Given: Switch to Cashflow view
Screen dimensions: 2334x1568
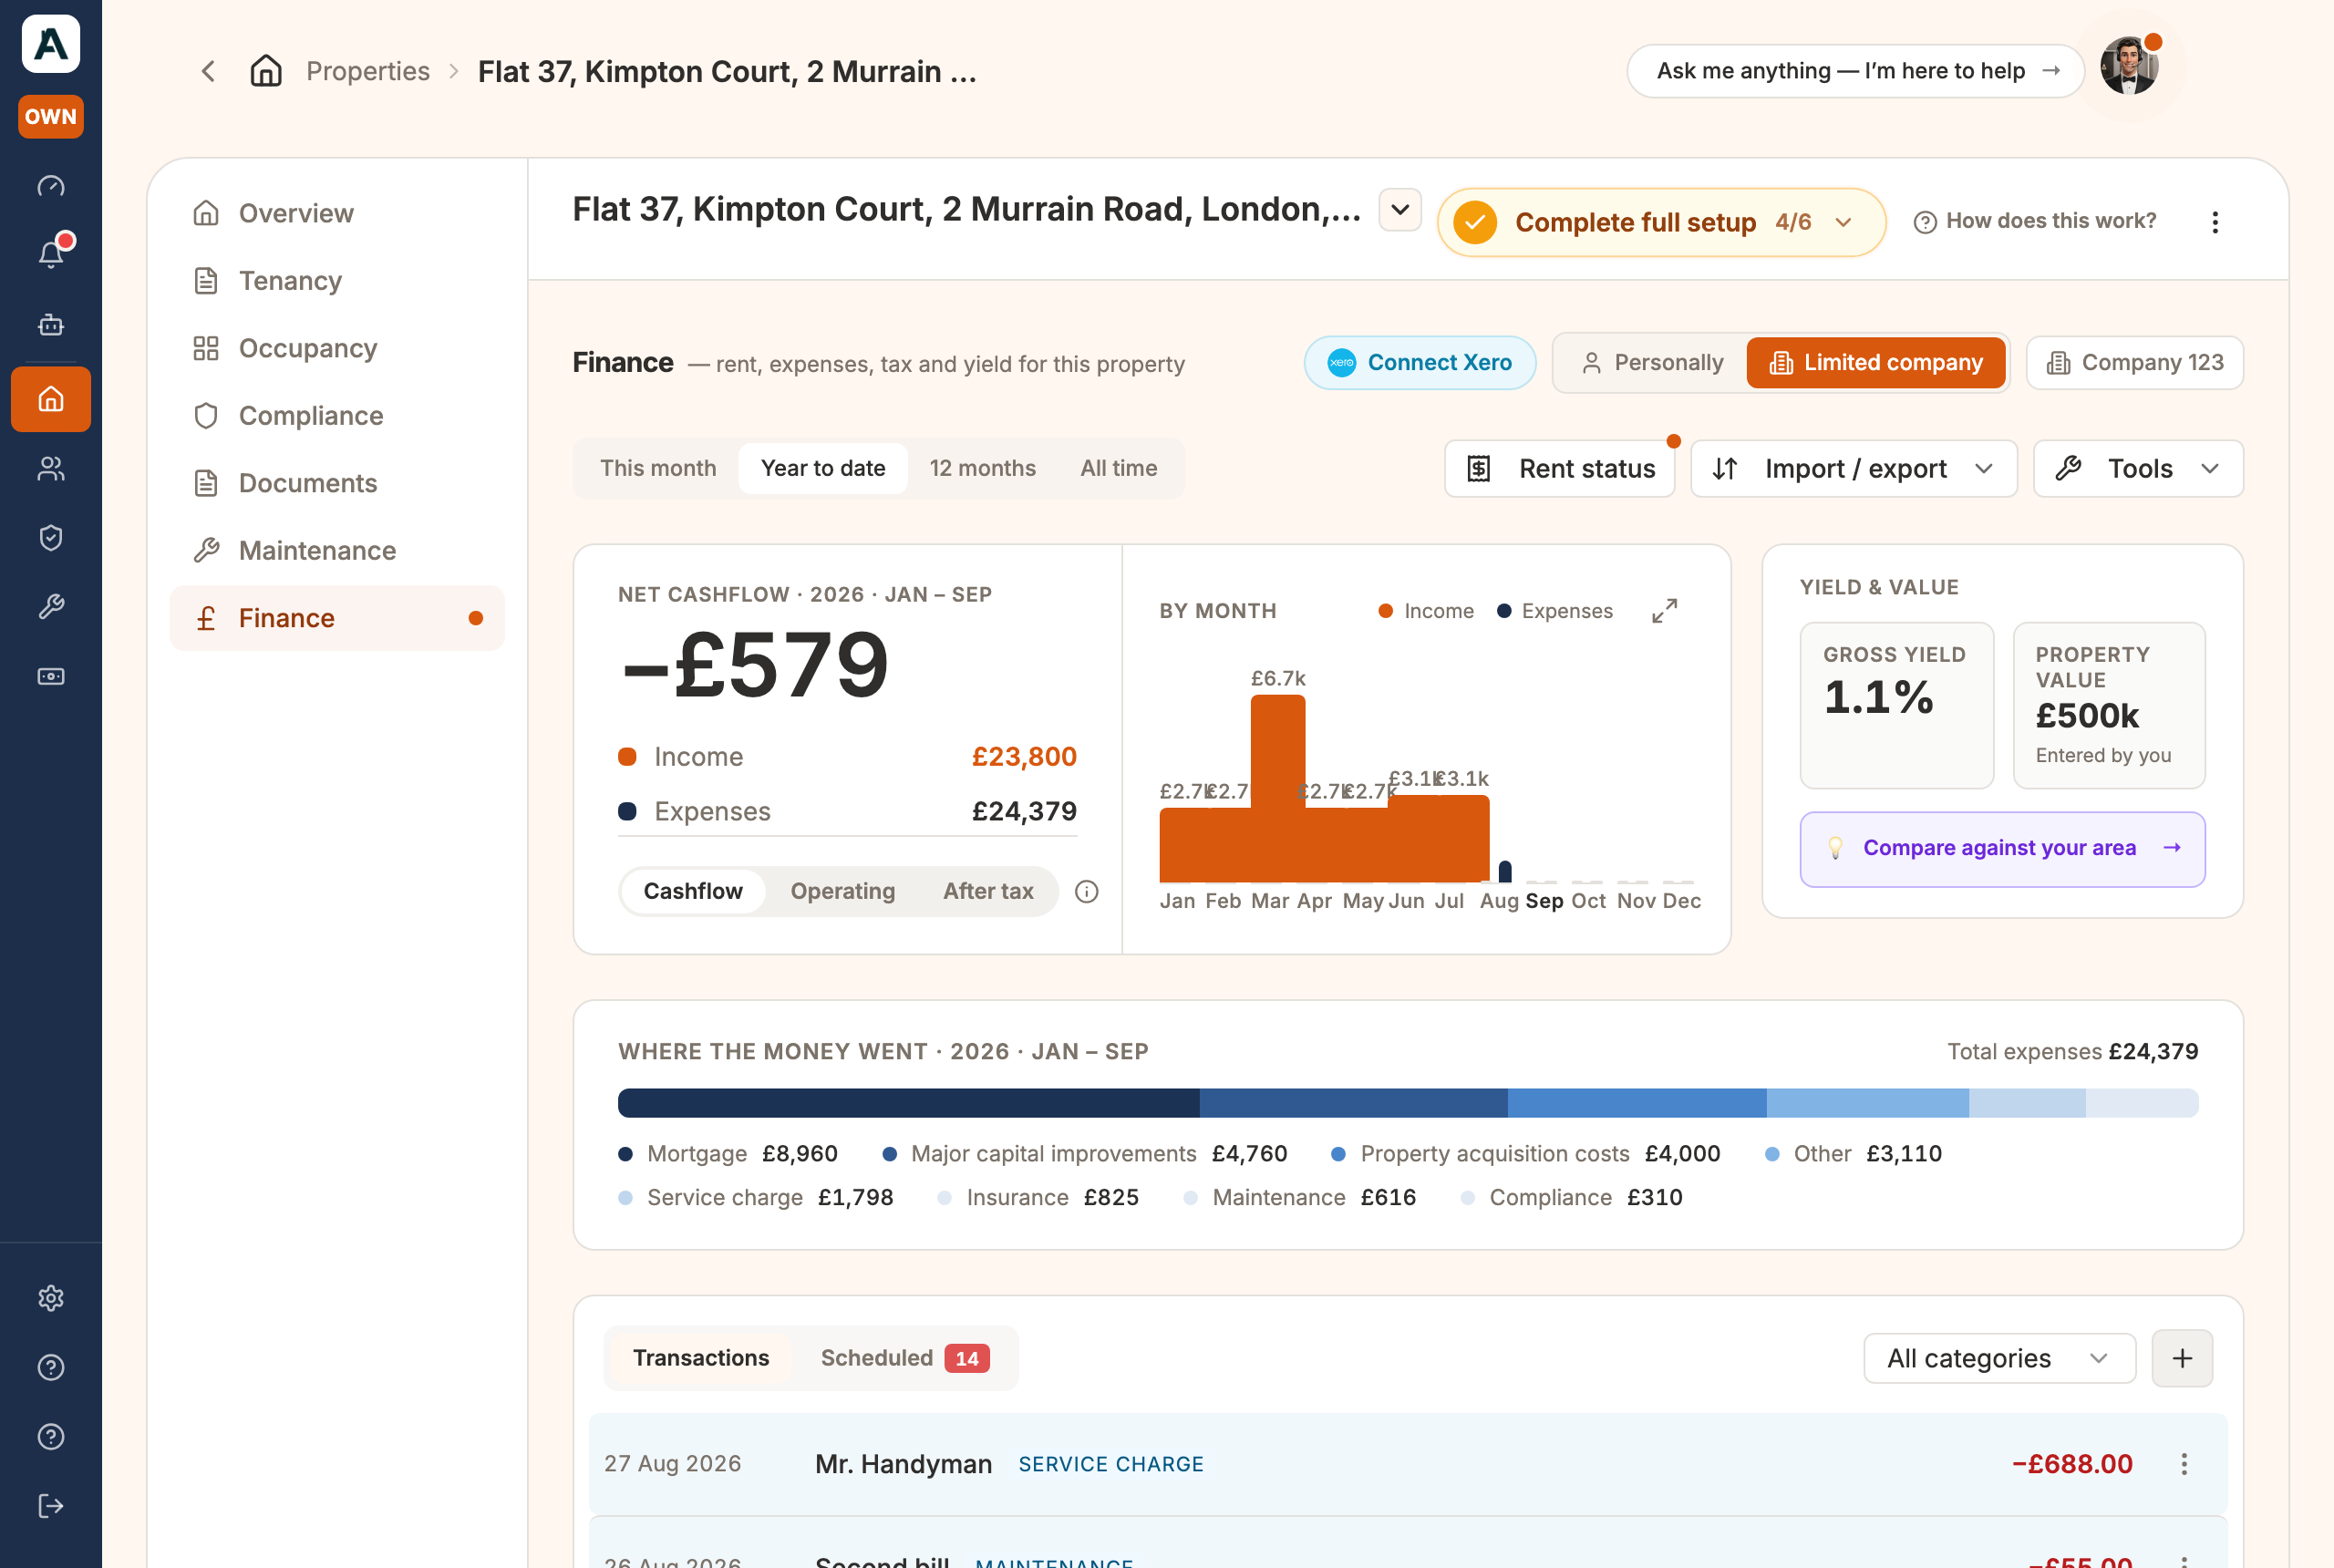Looking at the screenshot, I should pyautogui.click(x=693, y=891).
